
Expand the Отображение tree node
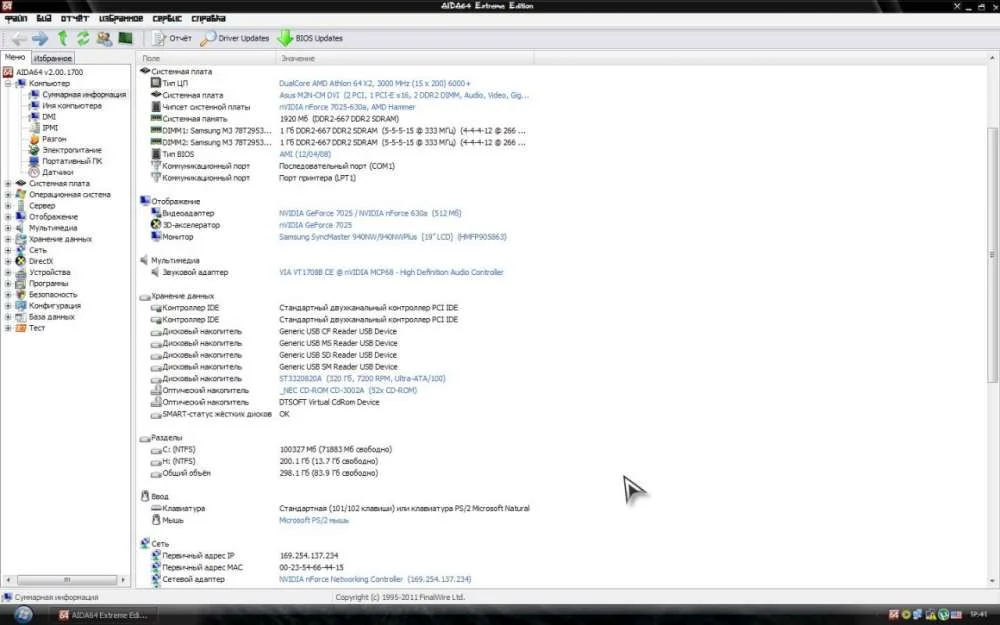click(x=8, y=217)
